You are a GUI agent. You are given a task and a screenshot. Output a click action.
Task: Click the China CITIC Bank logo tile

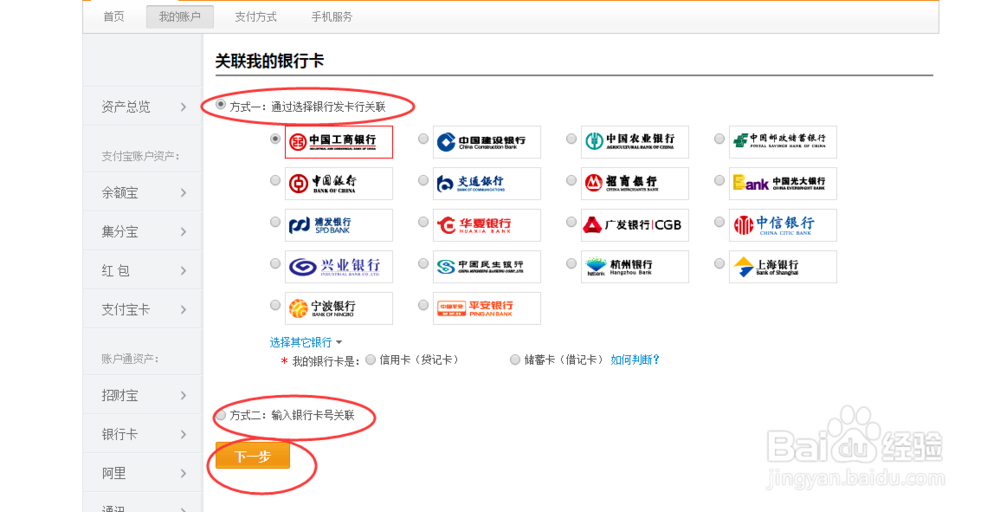click(x=783, y=225)
